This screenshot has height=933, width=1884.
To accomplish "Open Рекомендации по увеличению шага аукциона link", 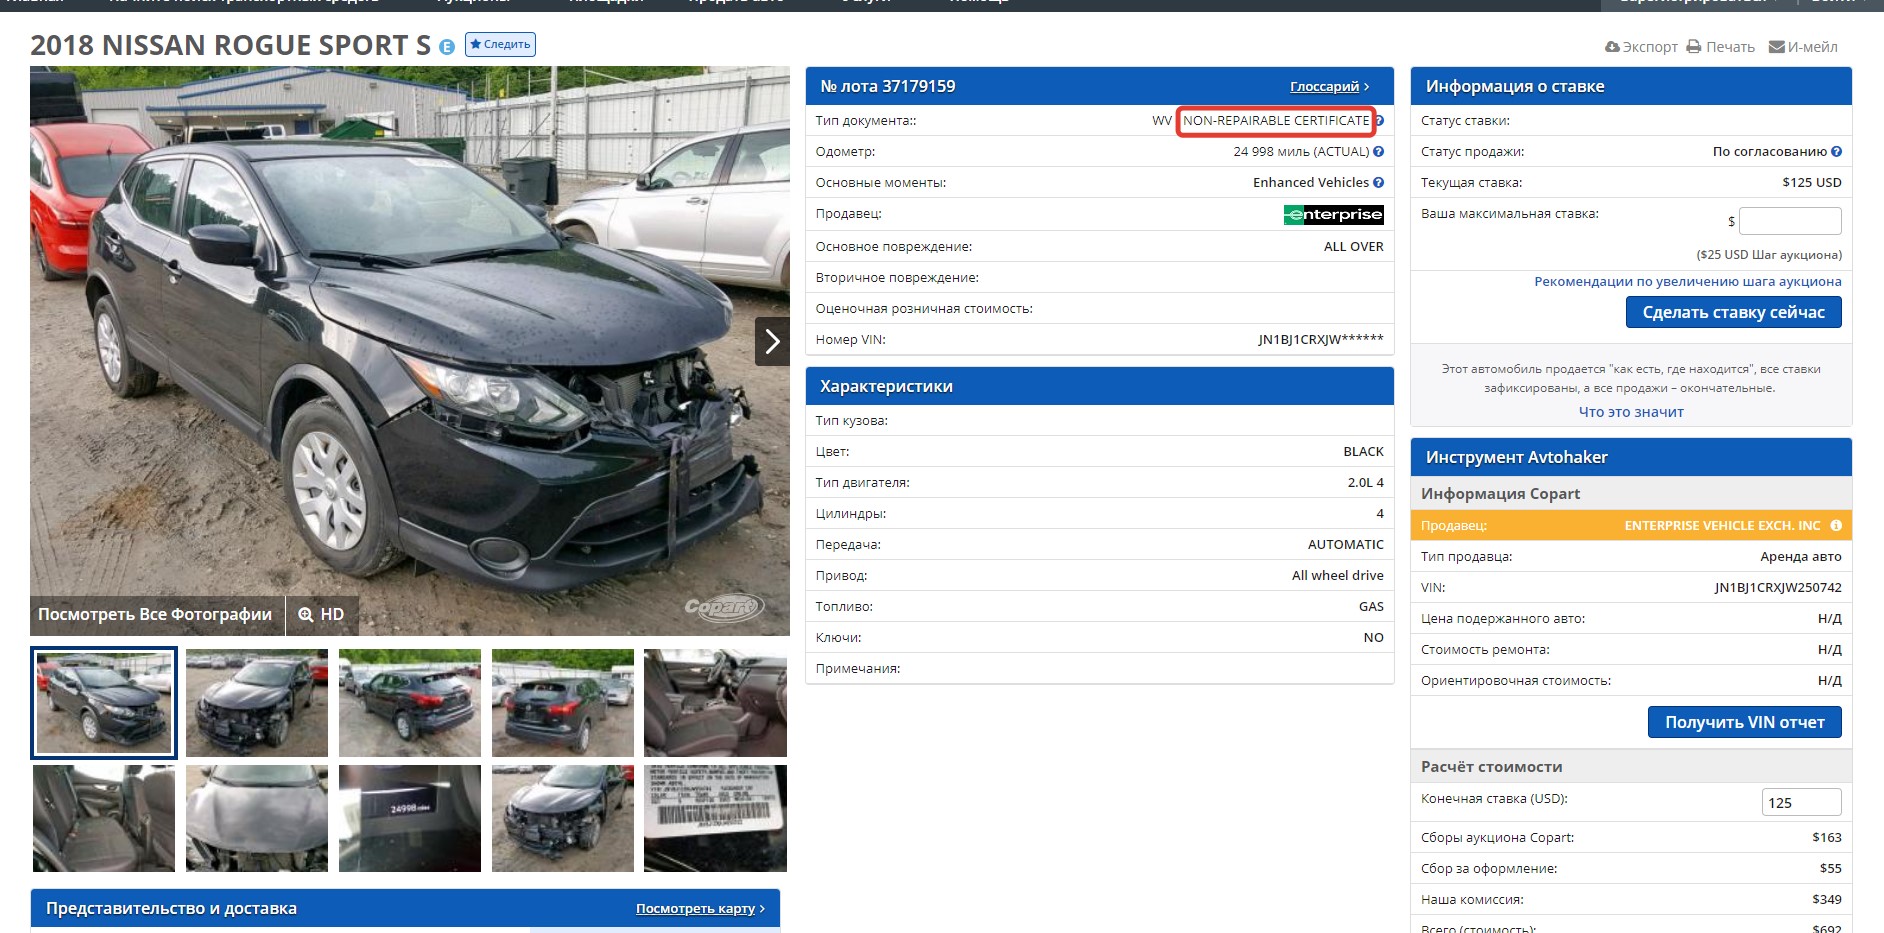I will (x=1688, y=282).
